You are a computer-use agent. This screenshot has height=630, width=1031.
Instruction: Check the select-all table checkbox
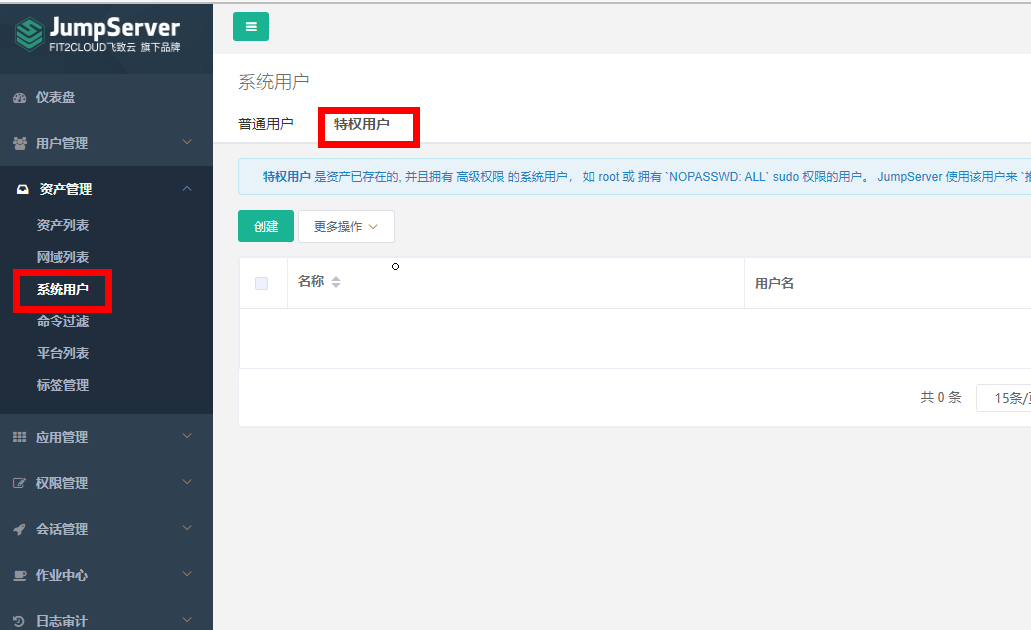pyautogui.click(x=261, y=283)
